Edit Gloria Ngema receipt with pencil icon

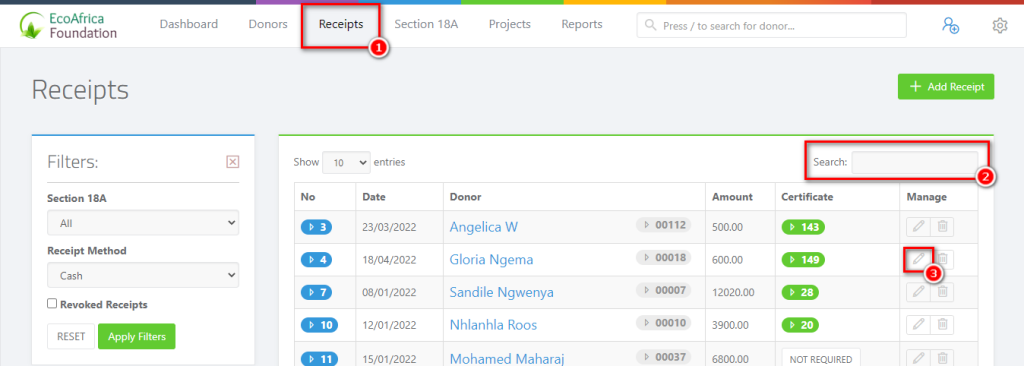point(918,259)
